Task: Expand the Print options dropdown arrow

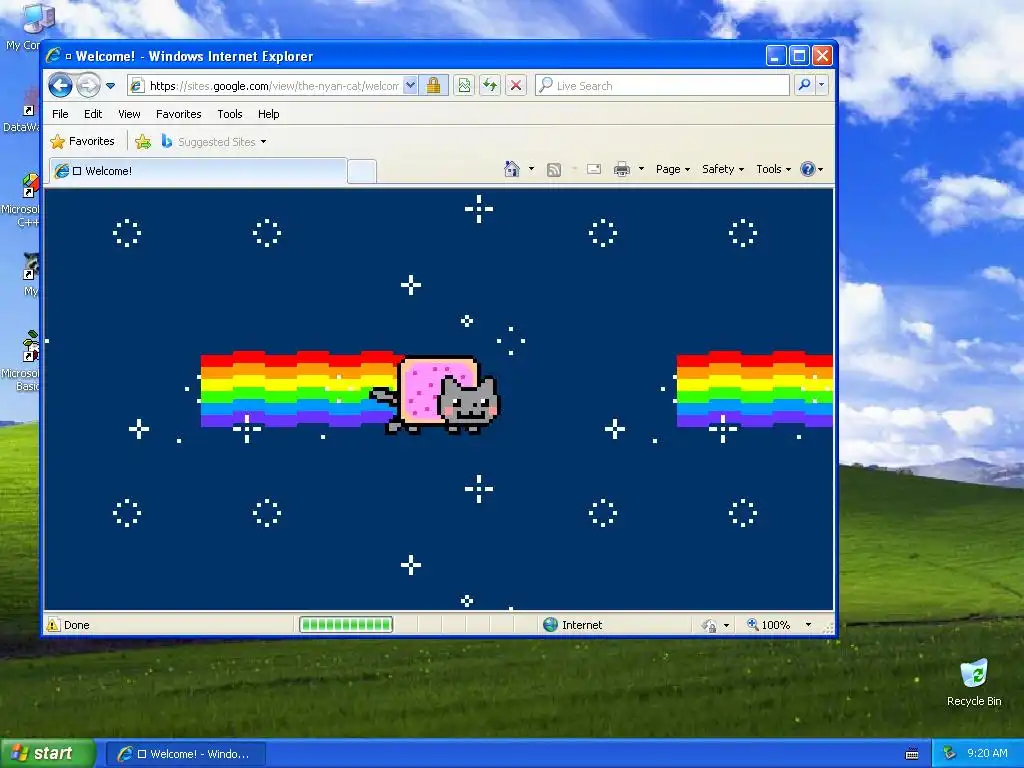Action: pos(641,169)
